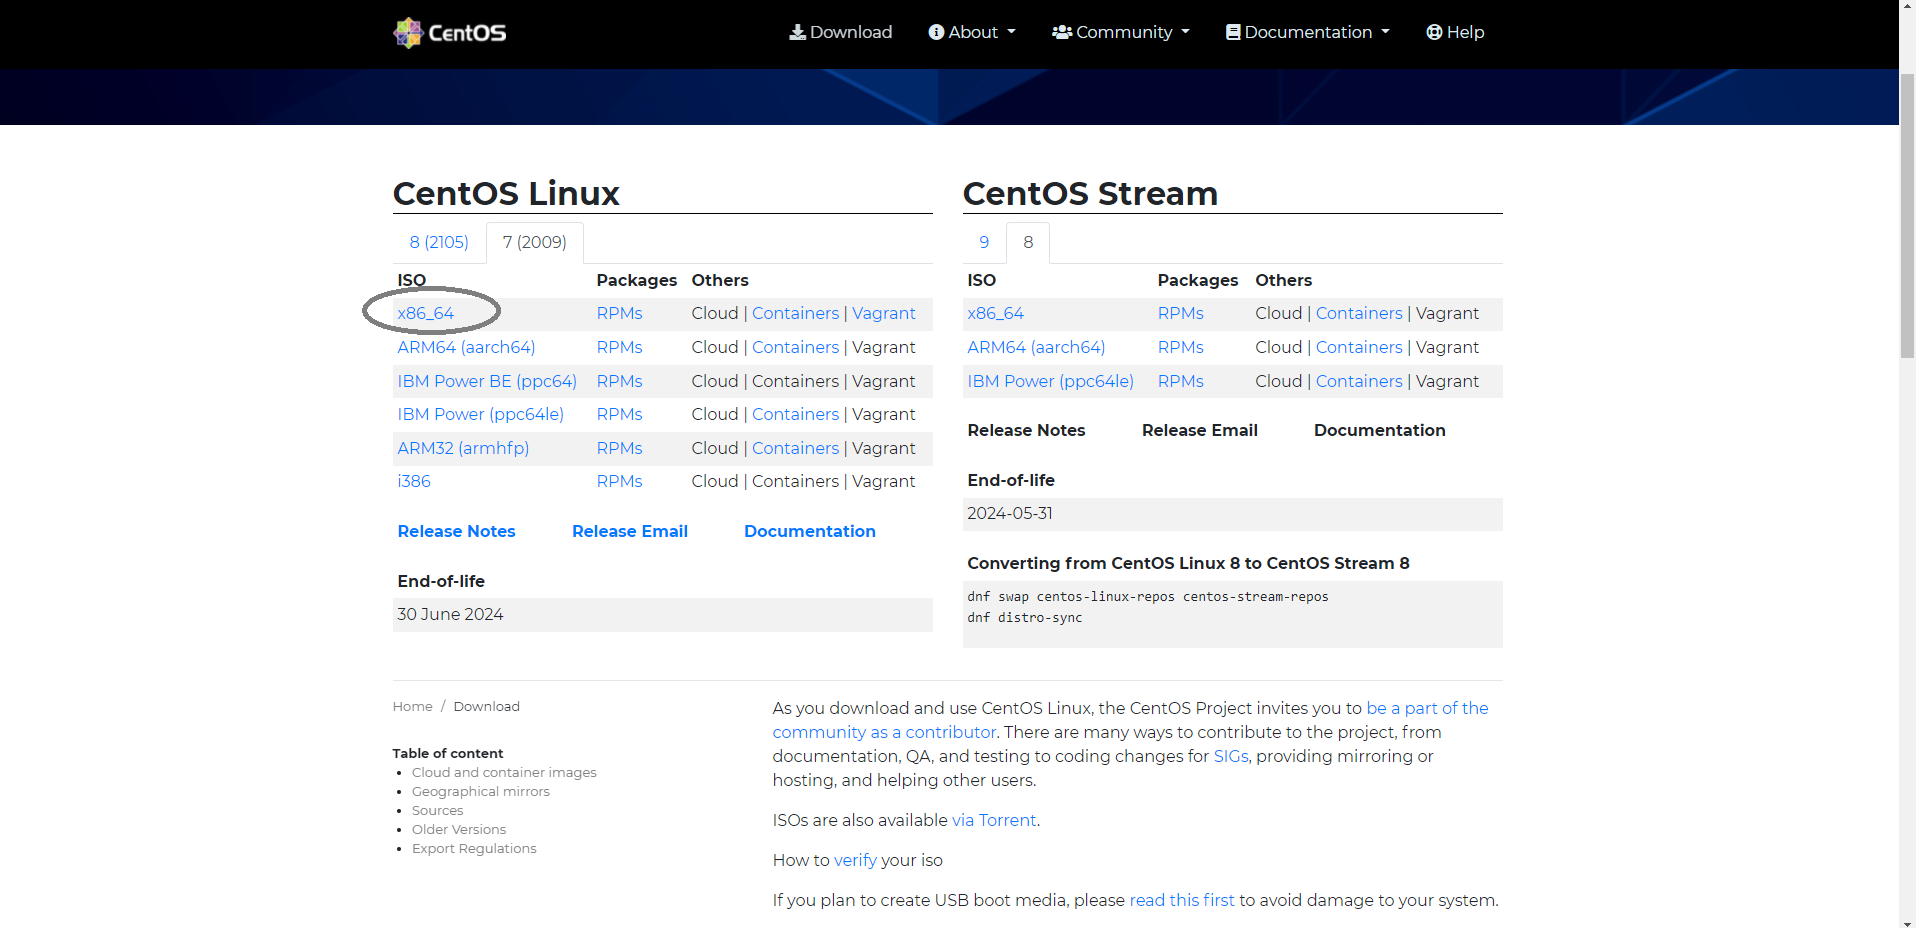Switch to the CentOS Stream 9 tab
Image resolution: width=1916 pixels, height=928 pixels.
984,242
